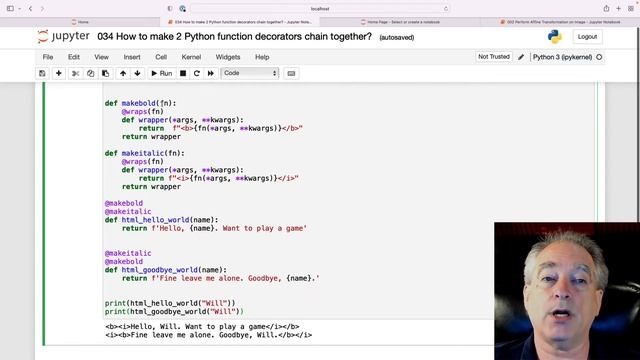Open the Help menu
640x360 pixels.
(262, 57)
